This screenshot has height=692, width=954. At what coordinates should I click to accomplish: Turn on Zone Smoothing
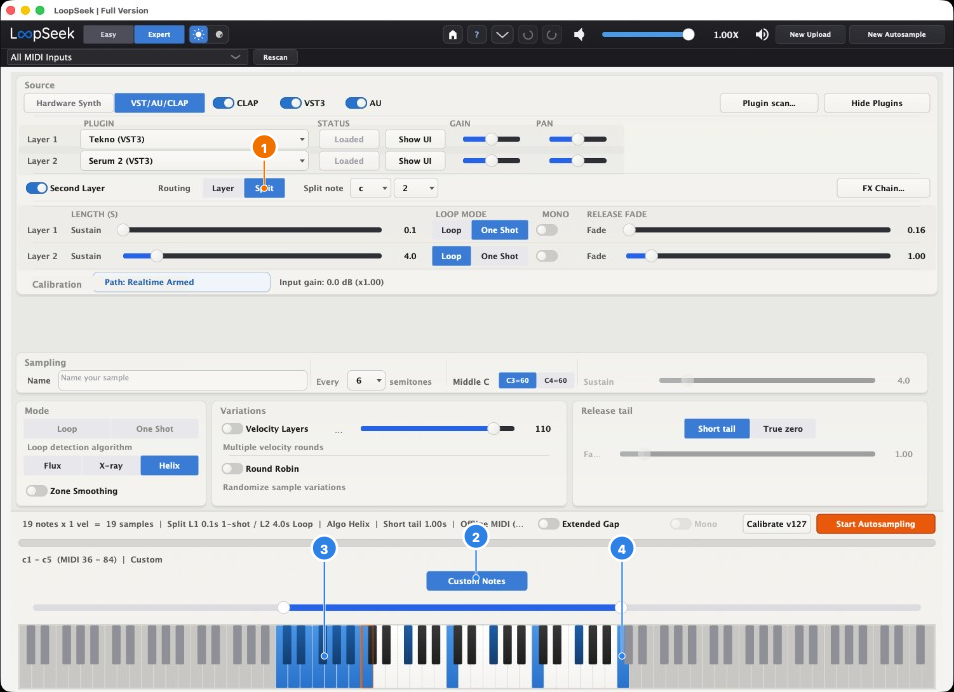37,491
